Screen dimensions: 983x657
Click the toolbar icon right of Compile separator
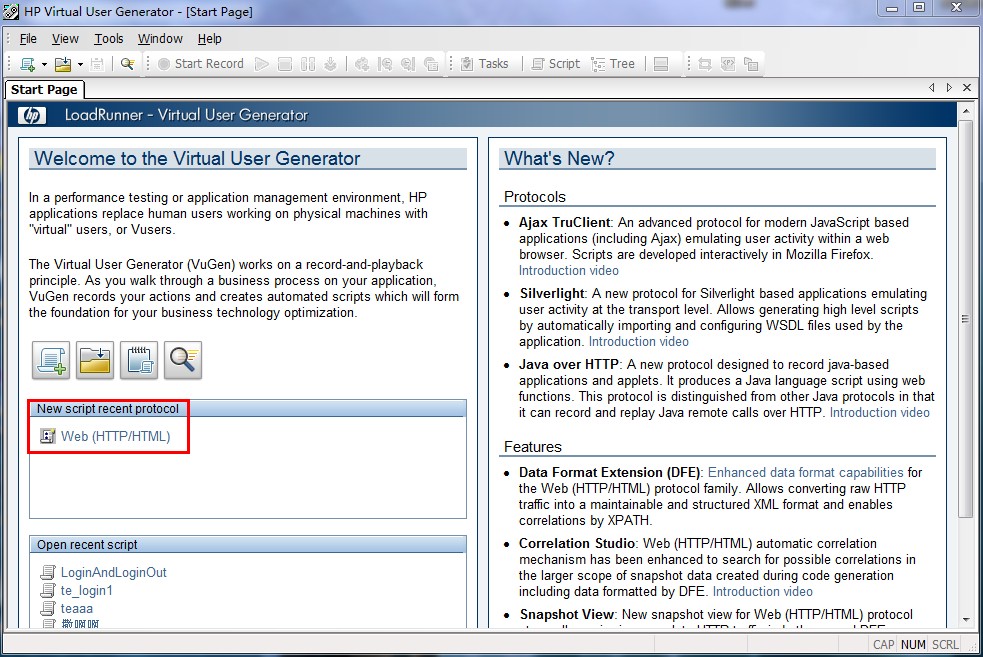click(x=362, y=64)
